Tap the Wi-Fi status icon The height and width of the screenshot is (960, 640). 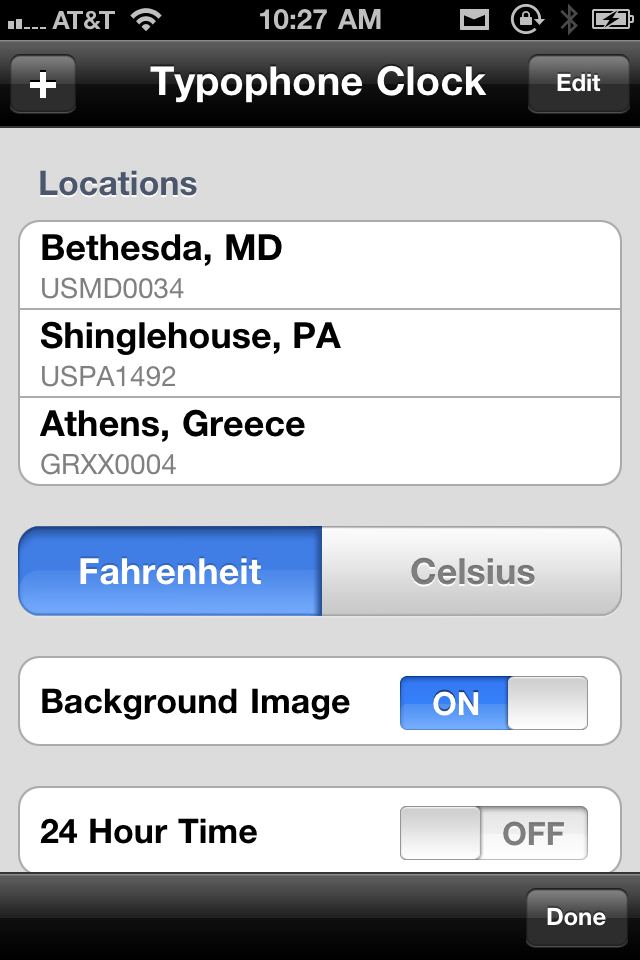click(146, 20)
